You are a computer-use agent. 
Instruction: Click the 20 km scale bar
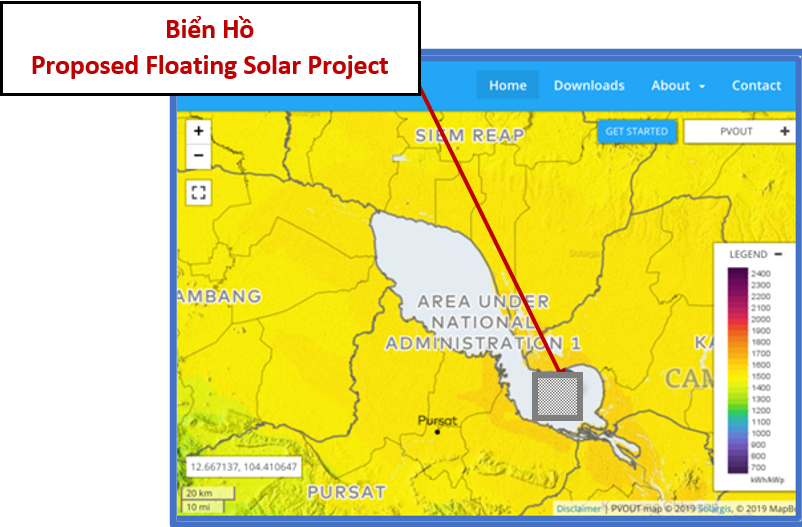tap(207, 492)
